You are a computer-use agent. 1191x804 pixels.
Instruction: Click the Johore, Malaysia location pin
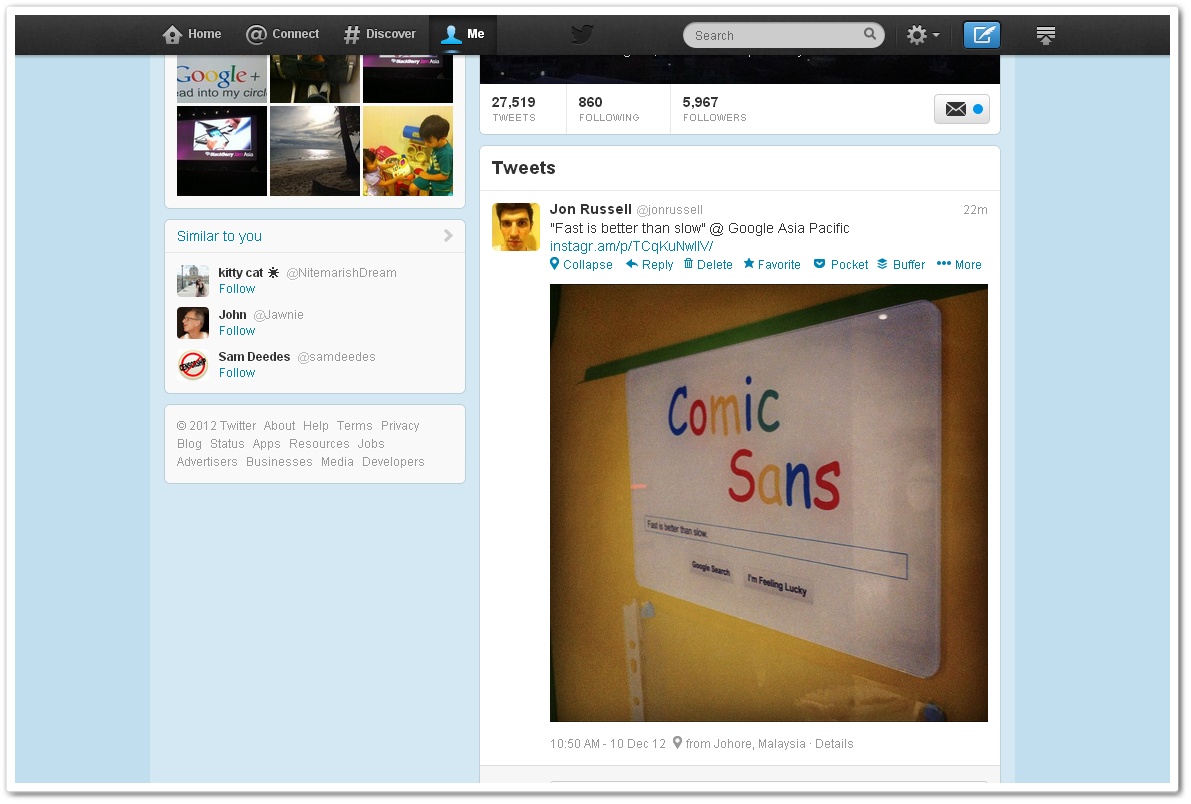click(x=678, y=743)
